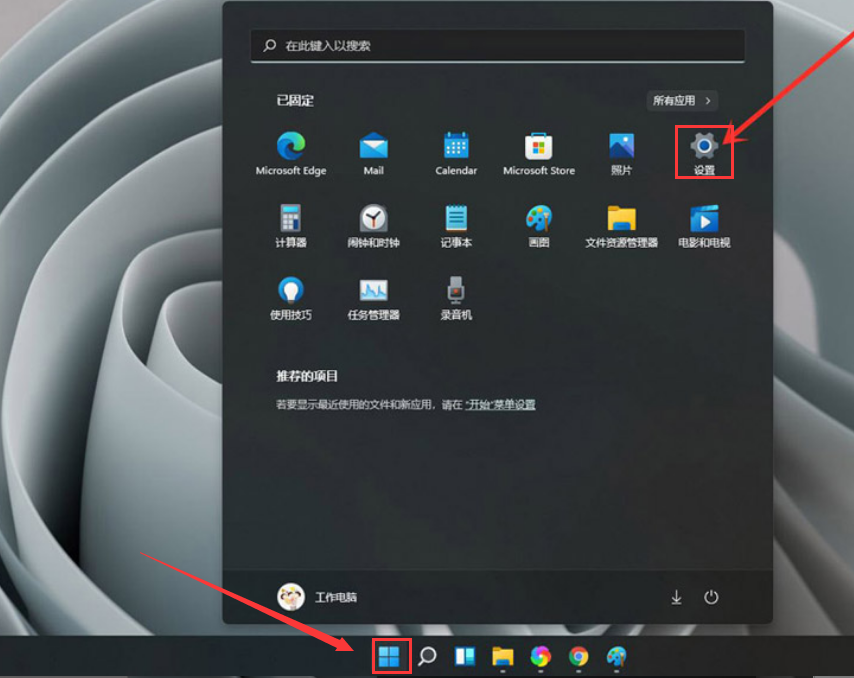Screen dimensions: 854x678
Task: Click the search input field
Action: [x=497, y=45]
